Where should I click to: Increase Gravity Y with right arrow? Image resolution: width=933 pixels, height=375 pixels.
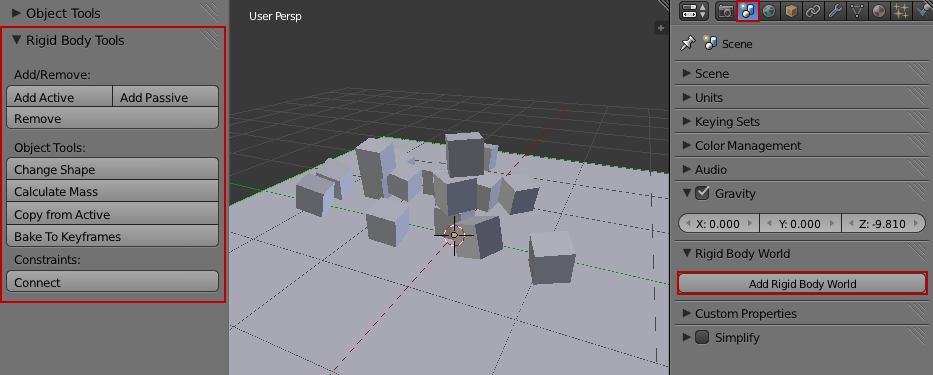pos(833,224)
